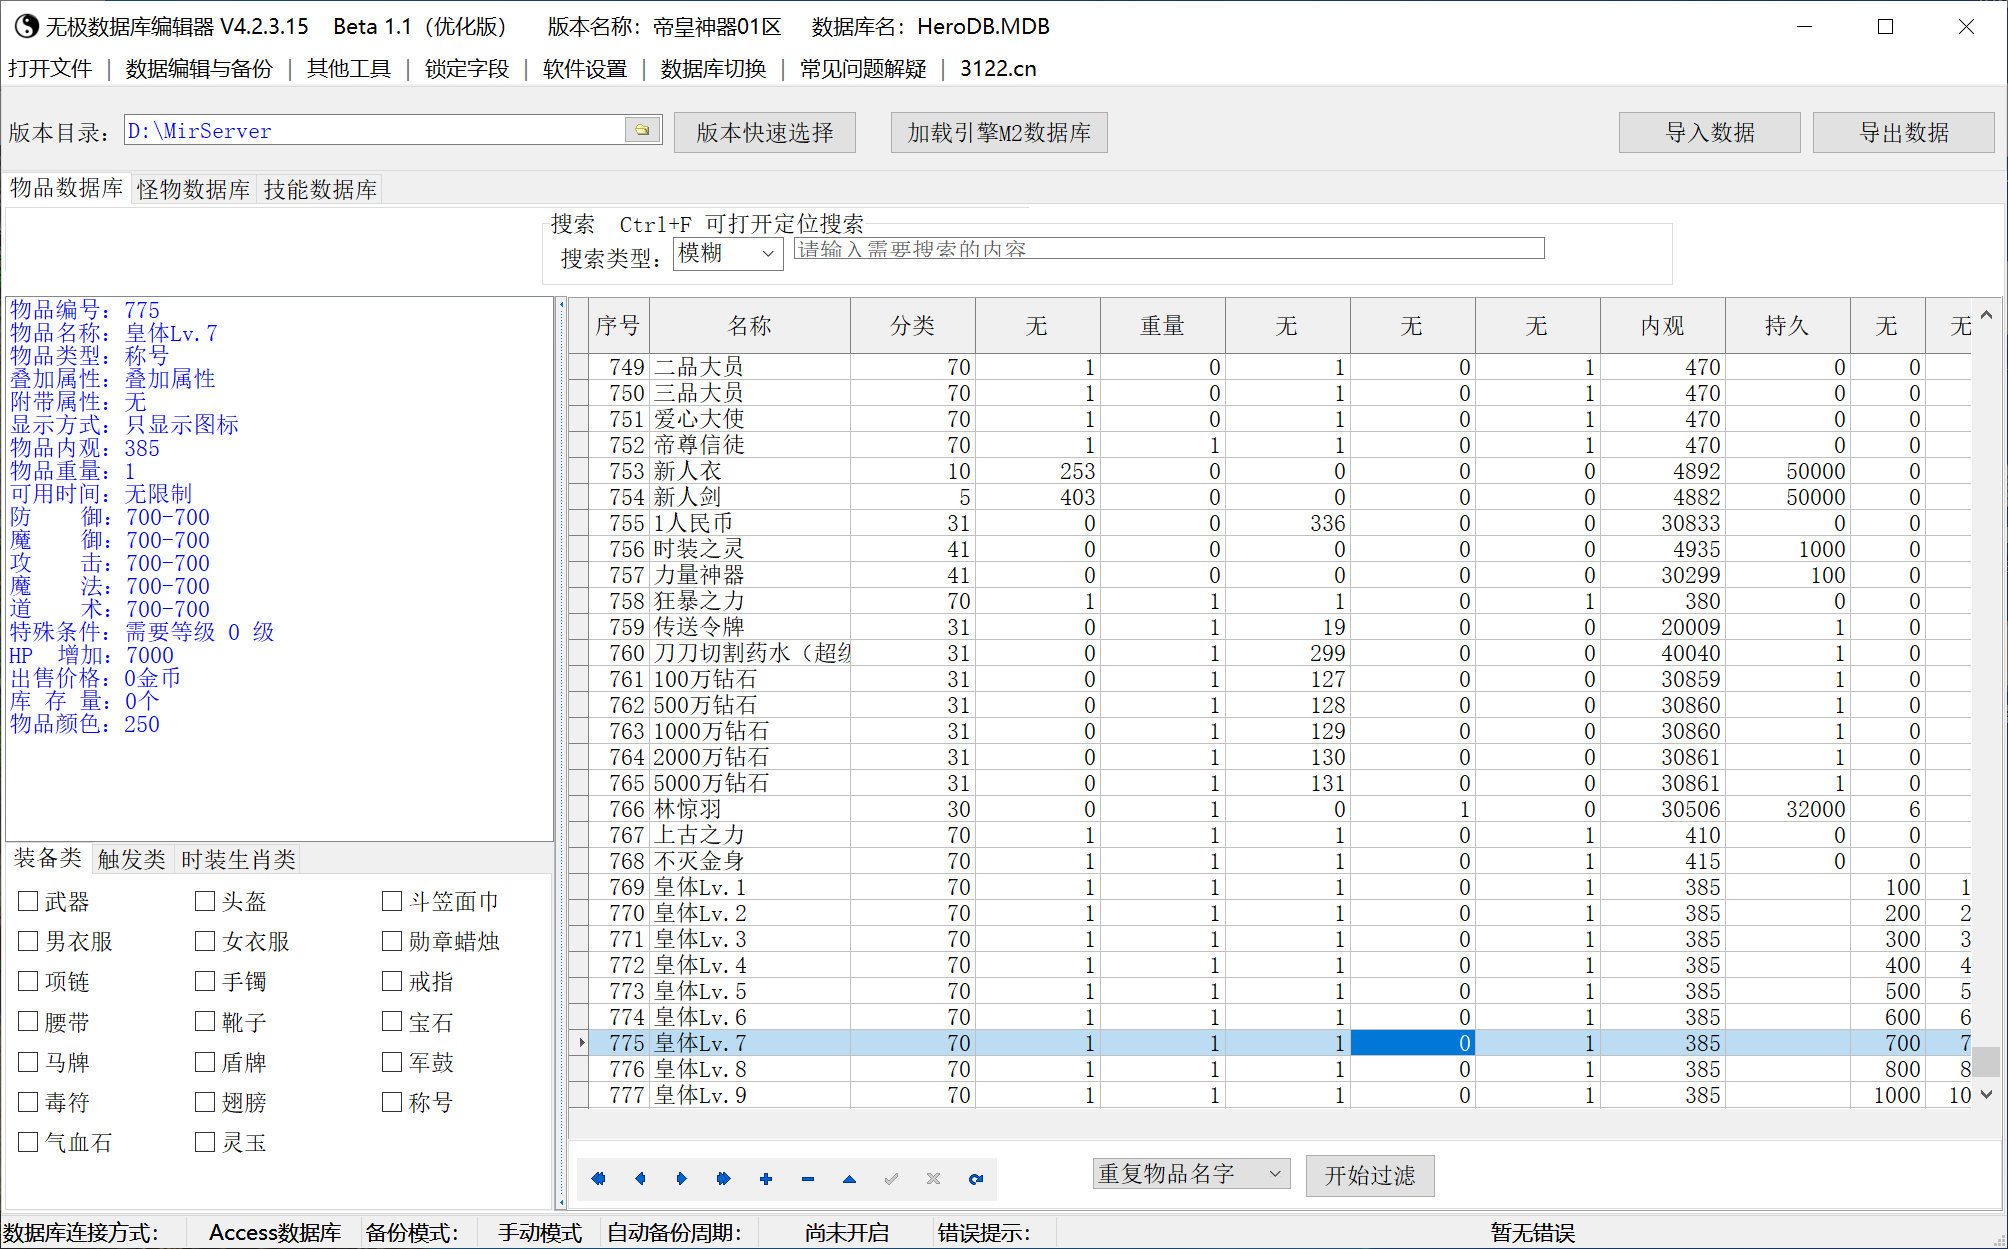This screenshot has width=2008, height=1249.
Task: Click the panel splitter top arrow
Action: (x=562, y=304)
